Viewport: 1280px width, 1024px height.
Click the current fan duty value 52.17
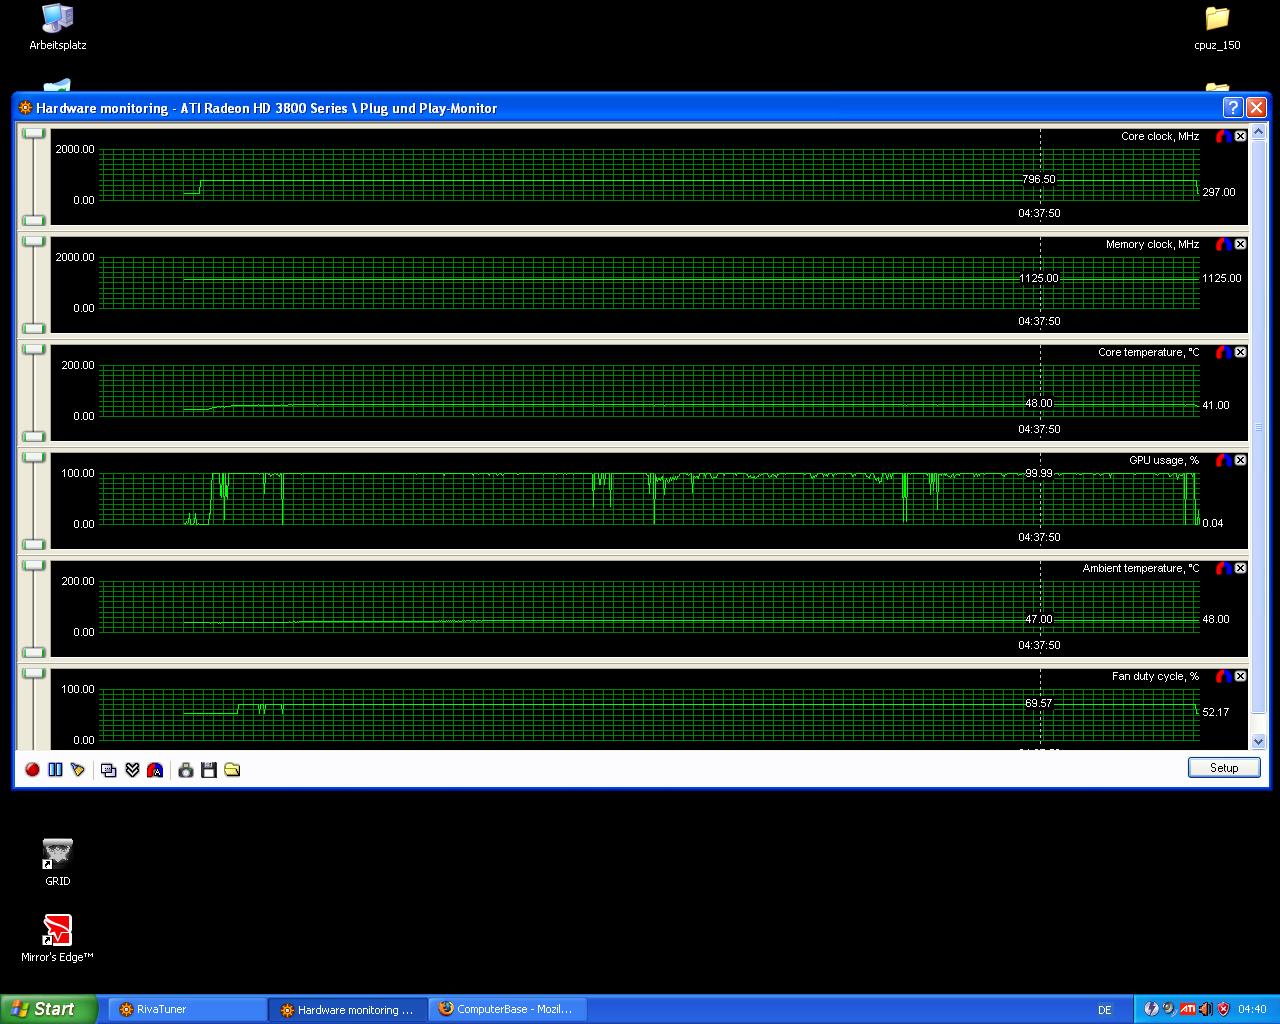pyautogui.click(x=1216, y=712)
